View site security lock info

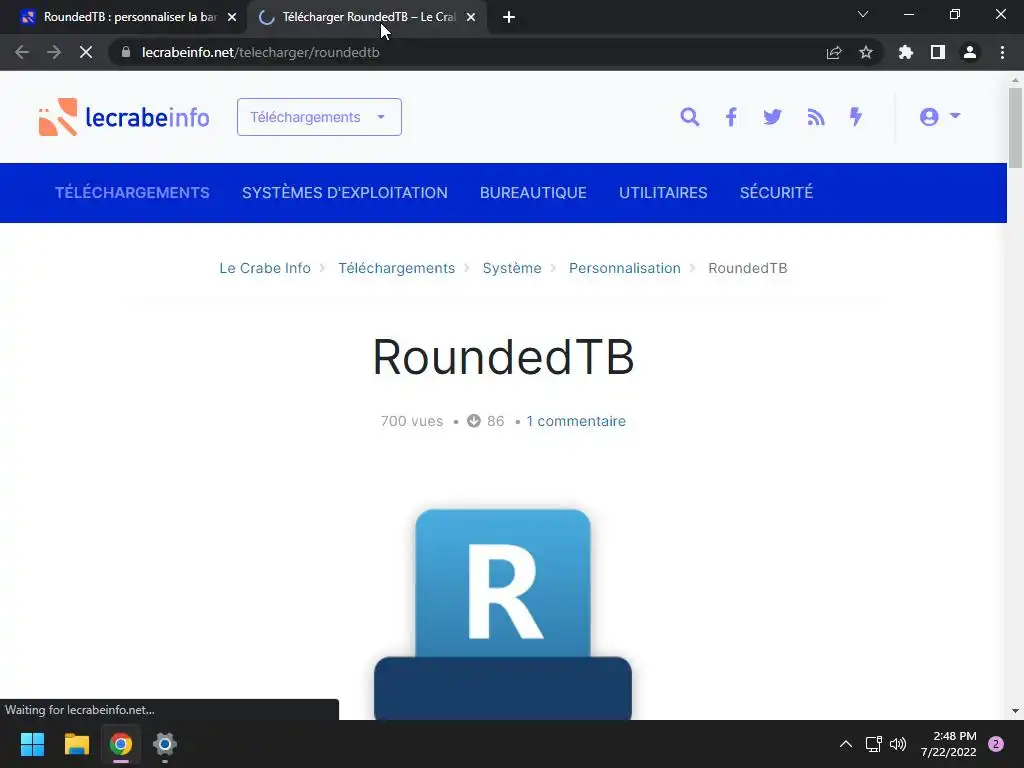126,52
